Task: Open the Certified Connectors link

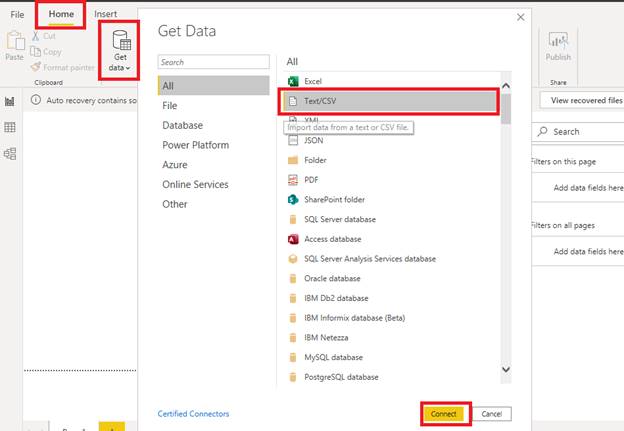Action: tap(193, 413)
